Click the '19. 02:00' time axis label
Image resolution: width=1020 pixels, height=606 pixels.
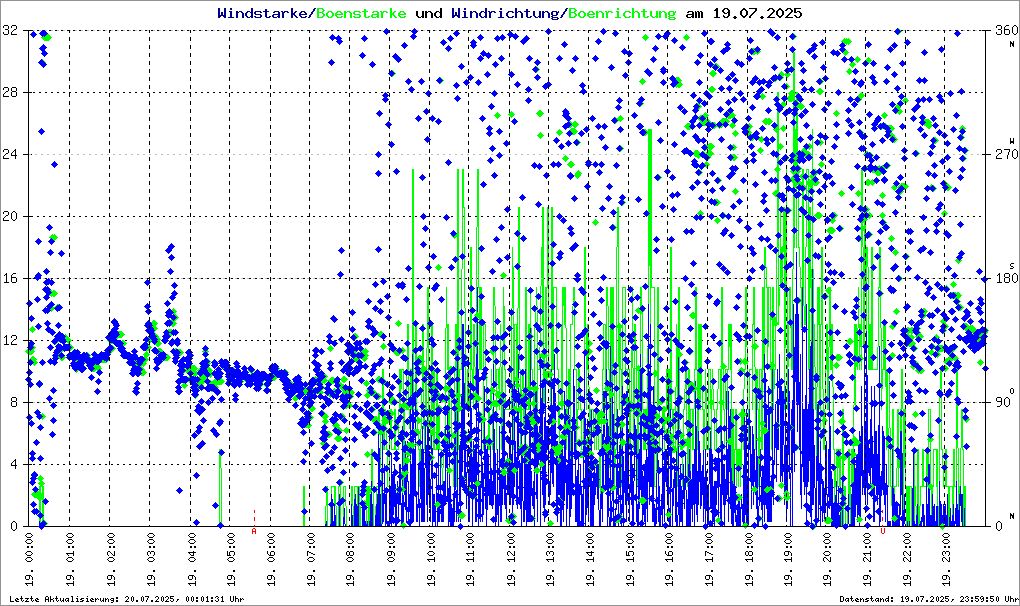click(x=110, y=559)
